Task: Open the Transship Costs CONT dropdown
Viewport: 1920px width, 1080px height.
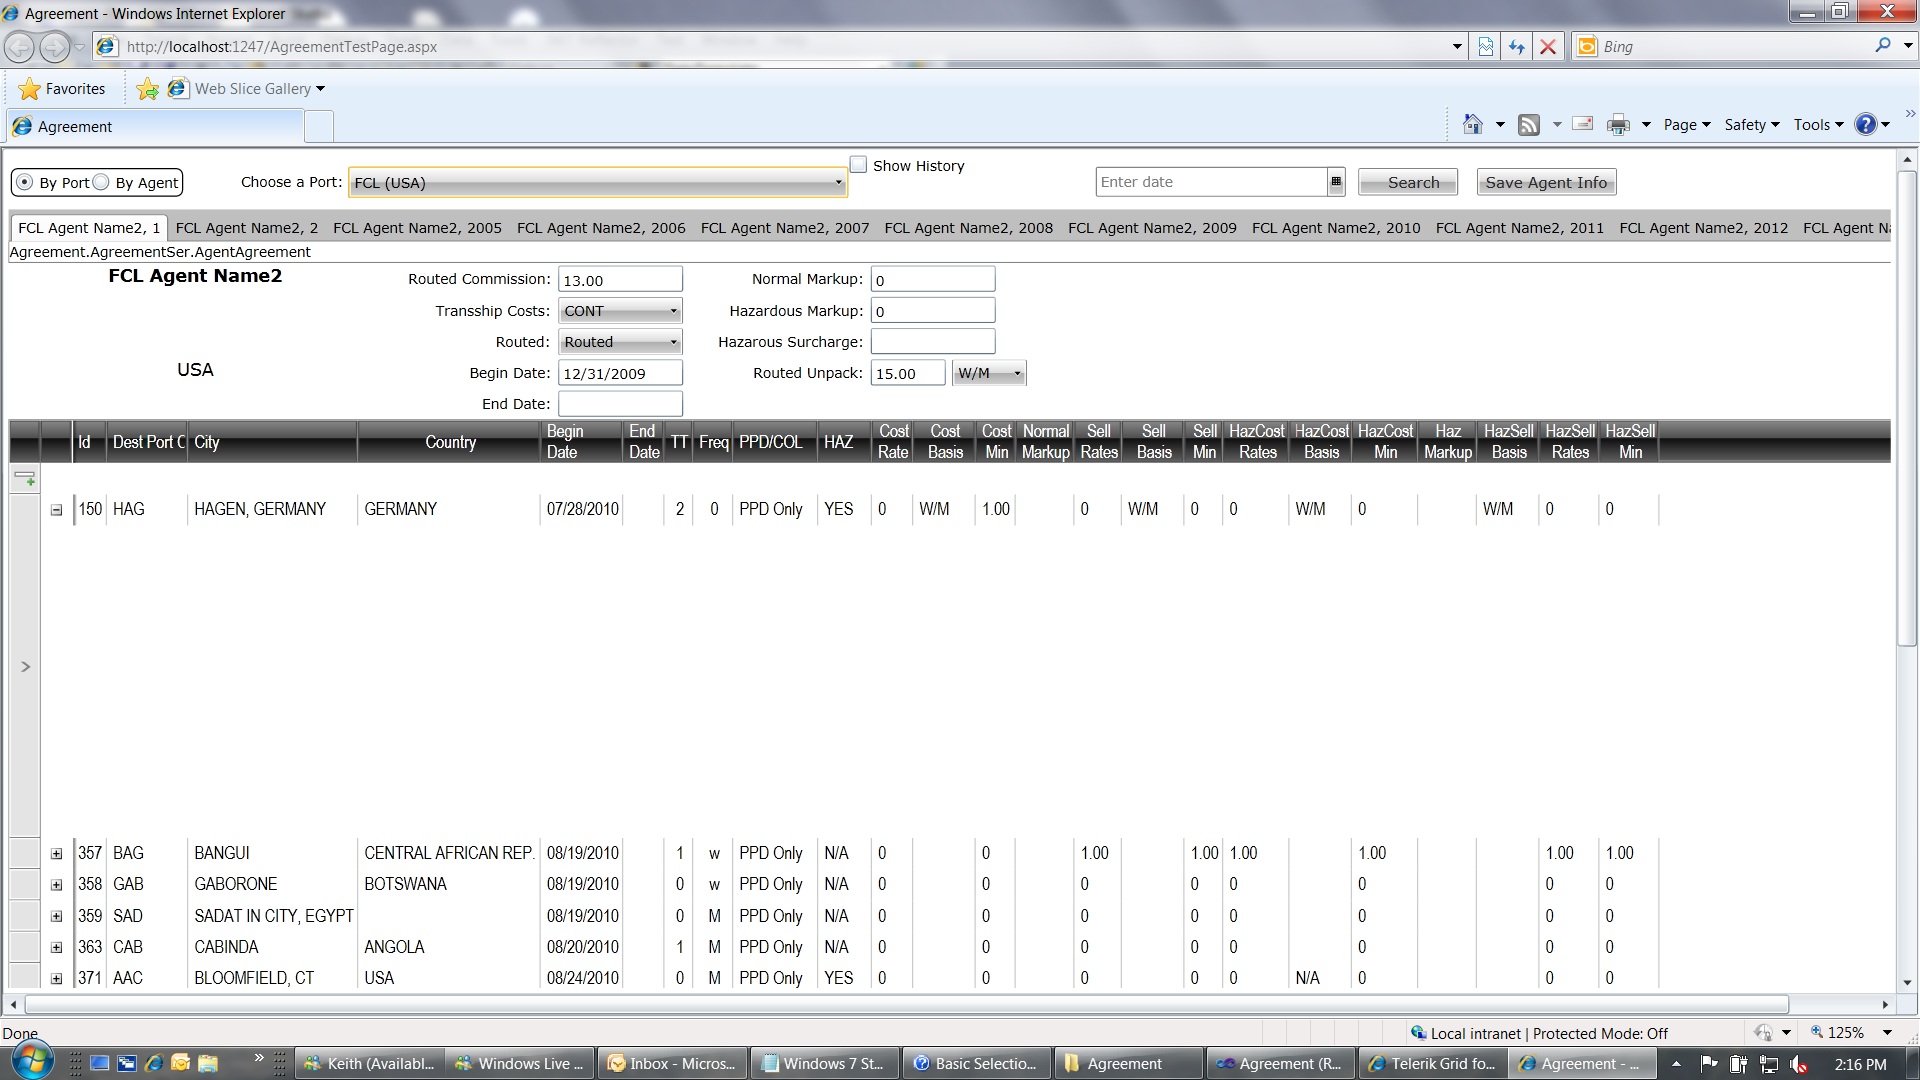Action: coord(620,311)
